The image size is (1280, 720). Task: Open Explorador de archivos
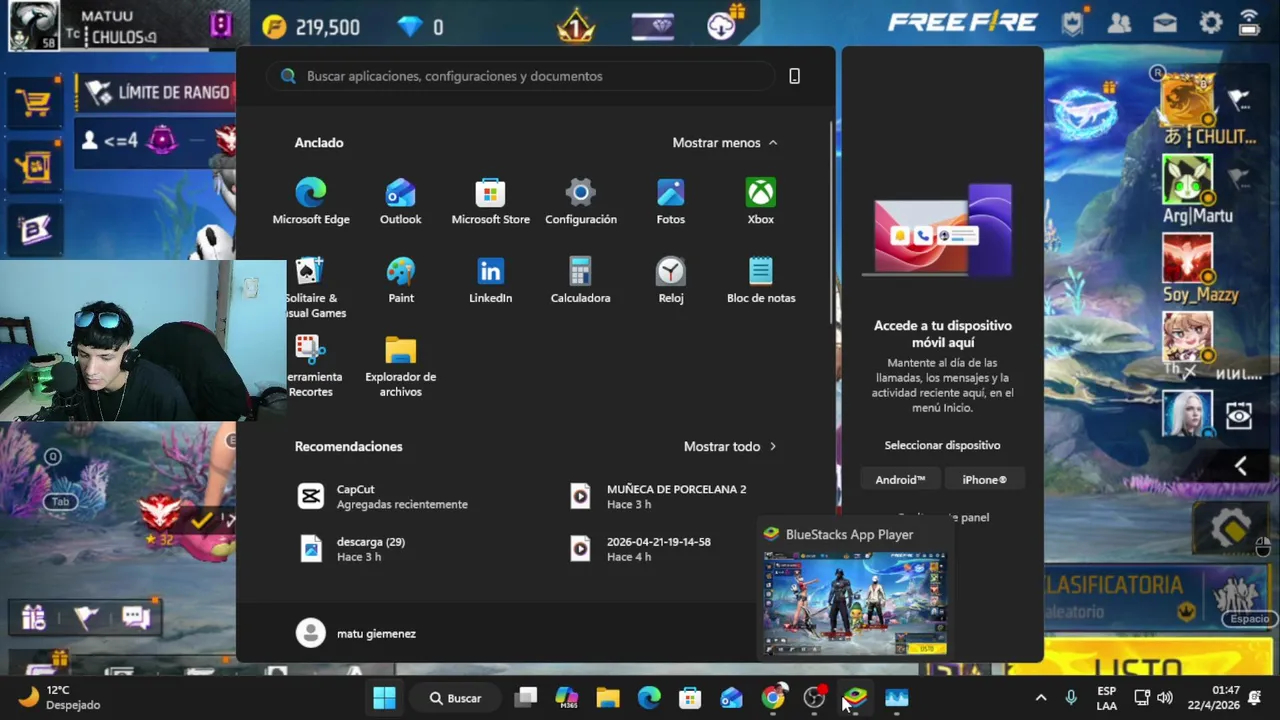[400, 367]
